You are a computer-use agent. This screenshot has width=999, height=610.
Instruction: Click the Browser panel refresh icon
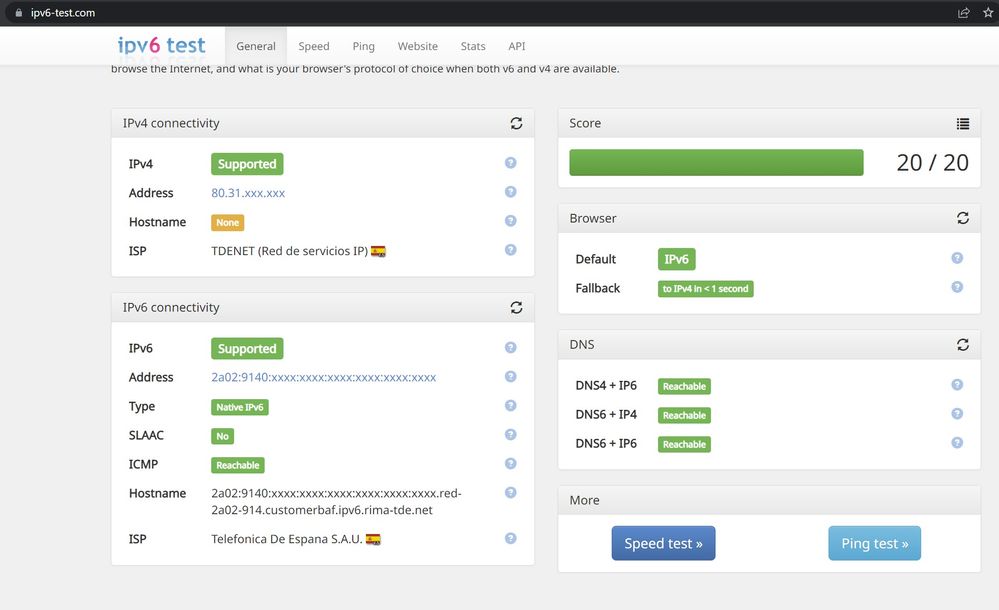pyautogui.click(x=962, y=218)
